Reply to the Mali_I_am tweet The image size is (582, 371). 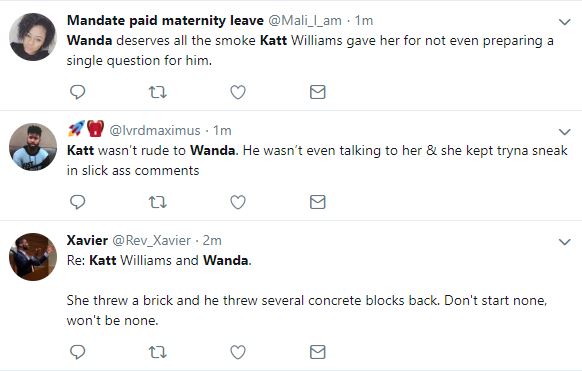coord(78,92)
